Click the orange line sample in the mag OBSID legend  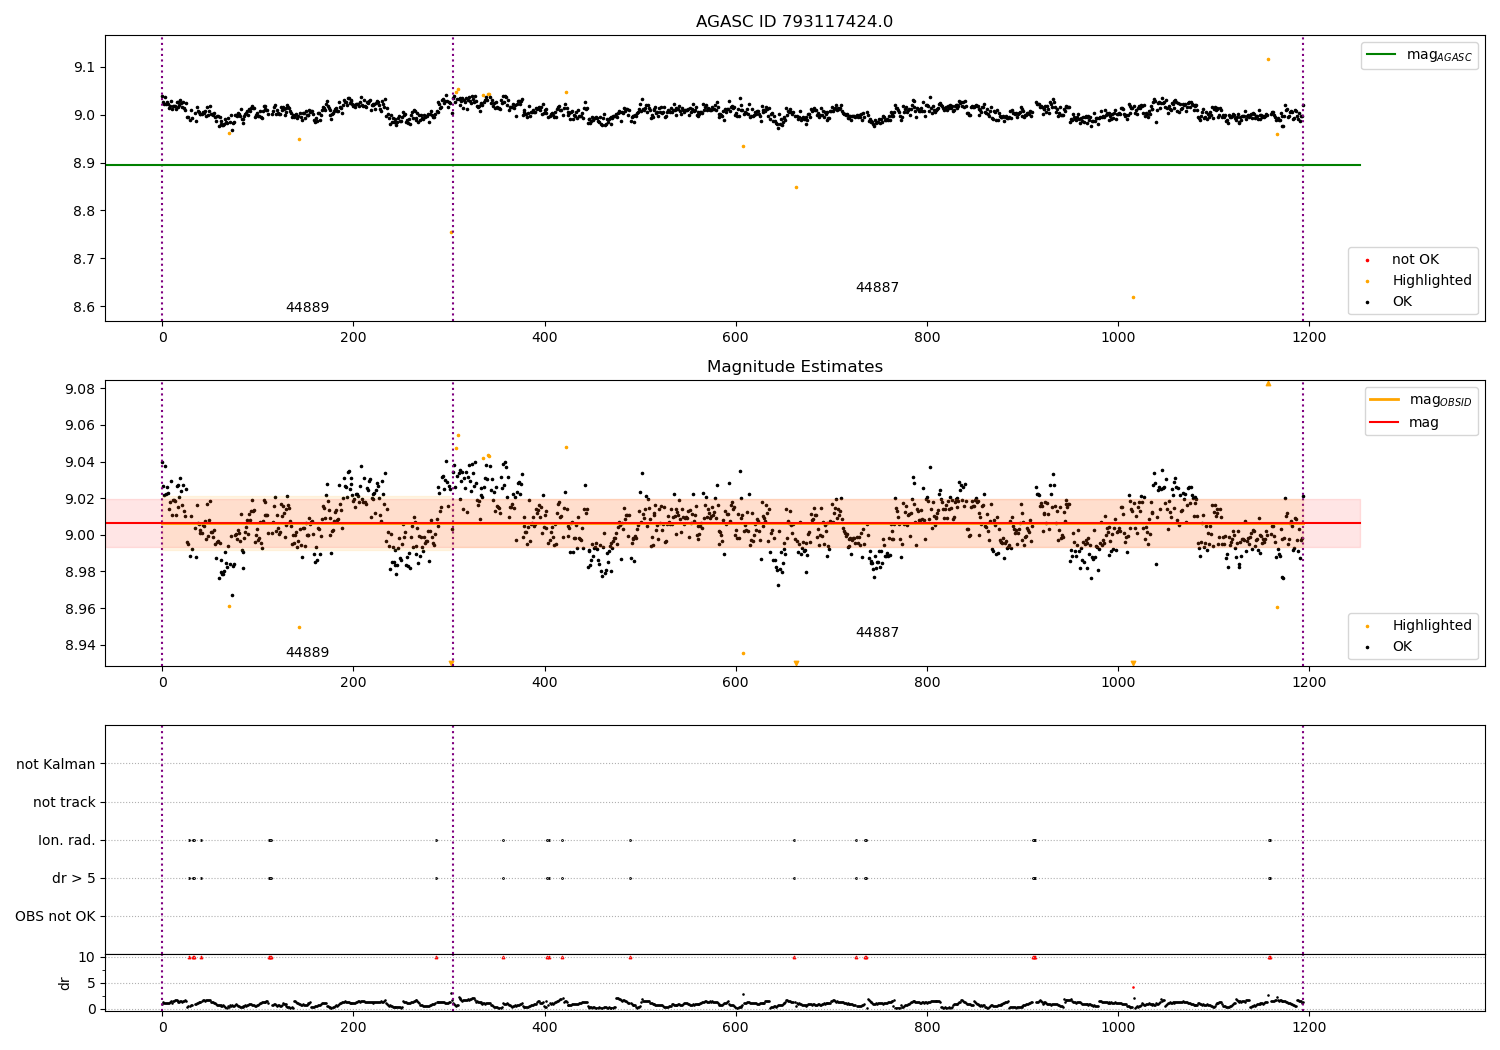(1385, 400)
